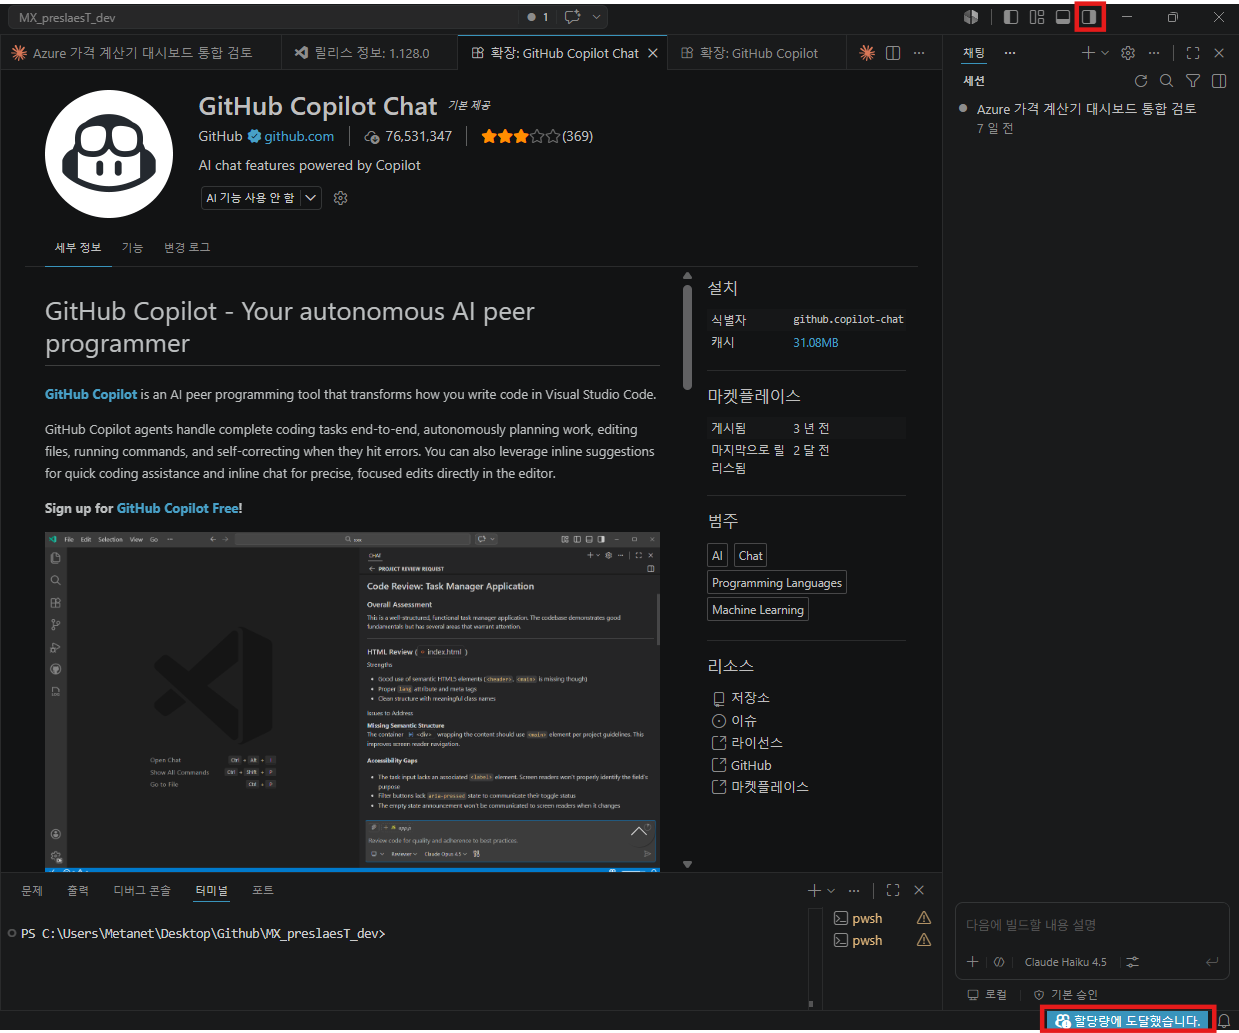Split the editor with the split icon
The image size is (1239, 1033).
click(x=893, y=53)
